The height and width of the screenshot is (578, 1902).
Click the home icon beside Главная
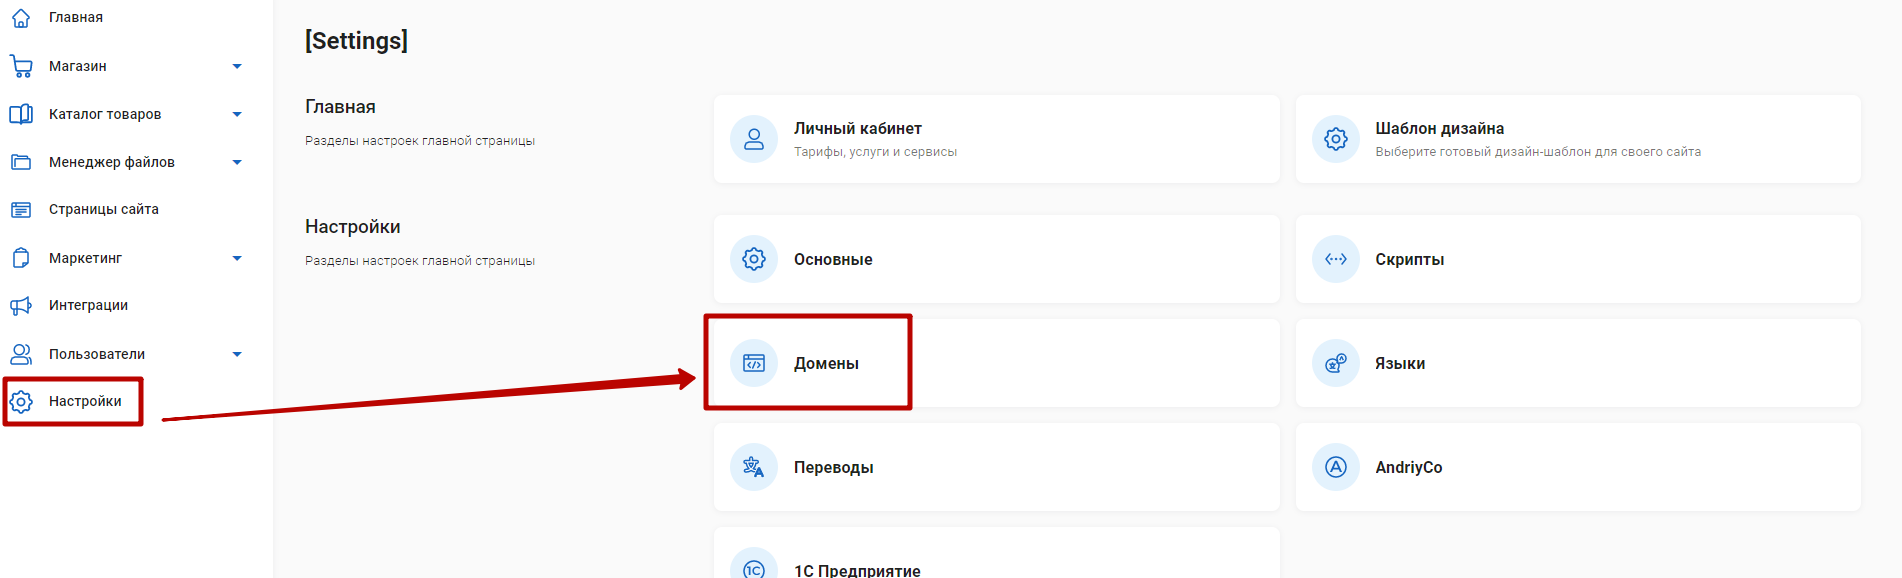coord(21,17)
